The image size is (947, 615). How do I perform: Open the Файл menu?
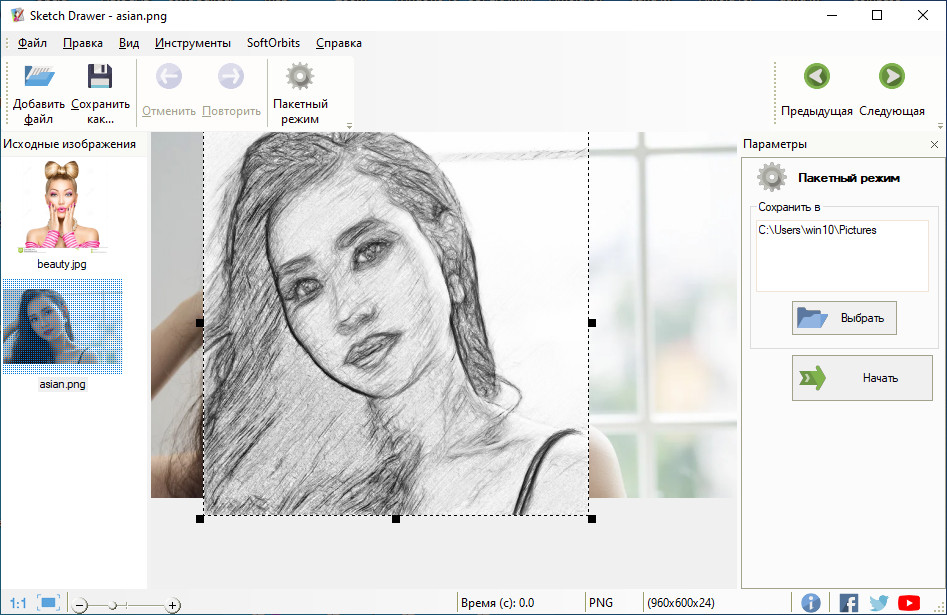pos(33,43)
